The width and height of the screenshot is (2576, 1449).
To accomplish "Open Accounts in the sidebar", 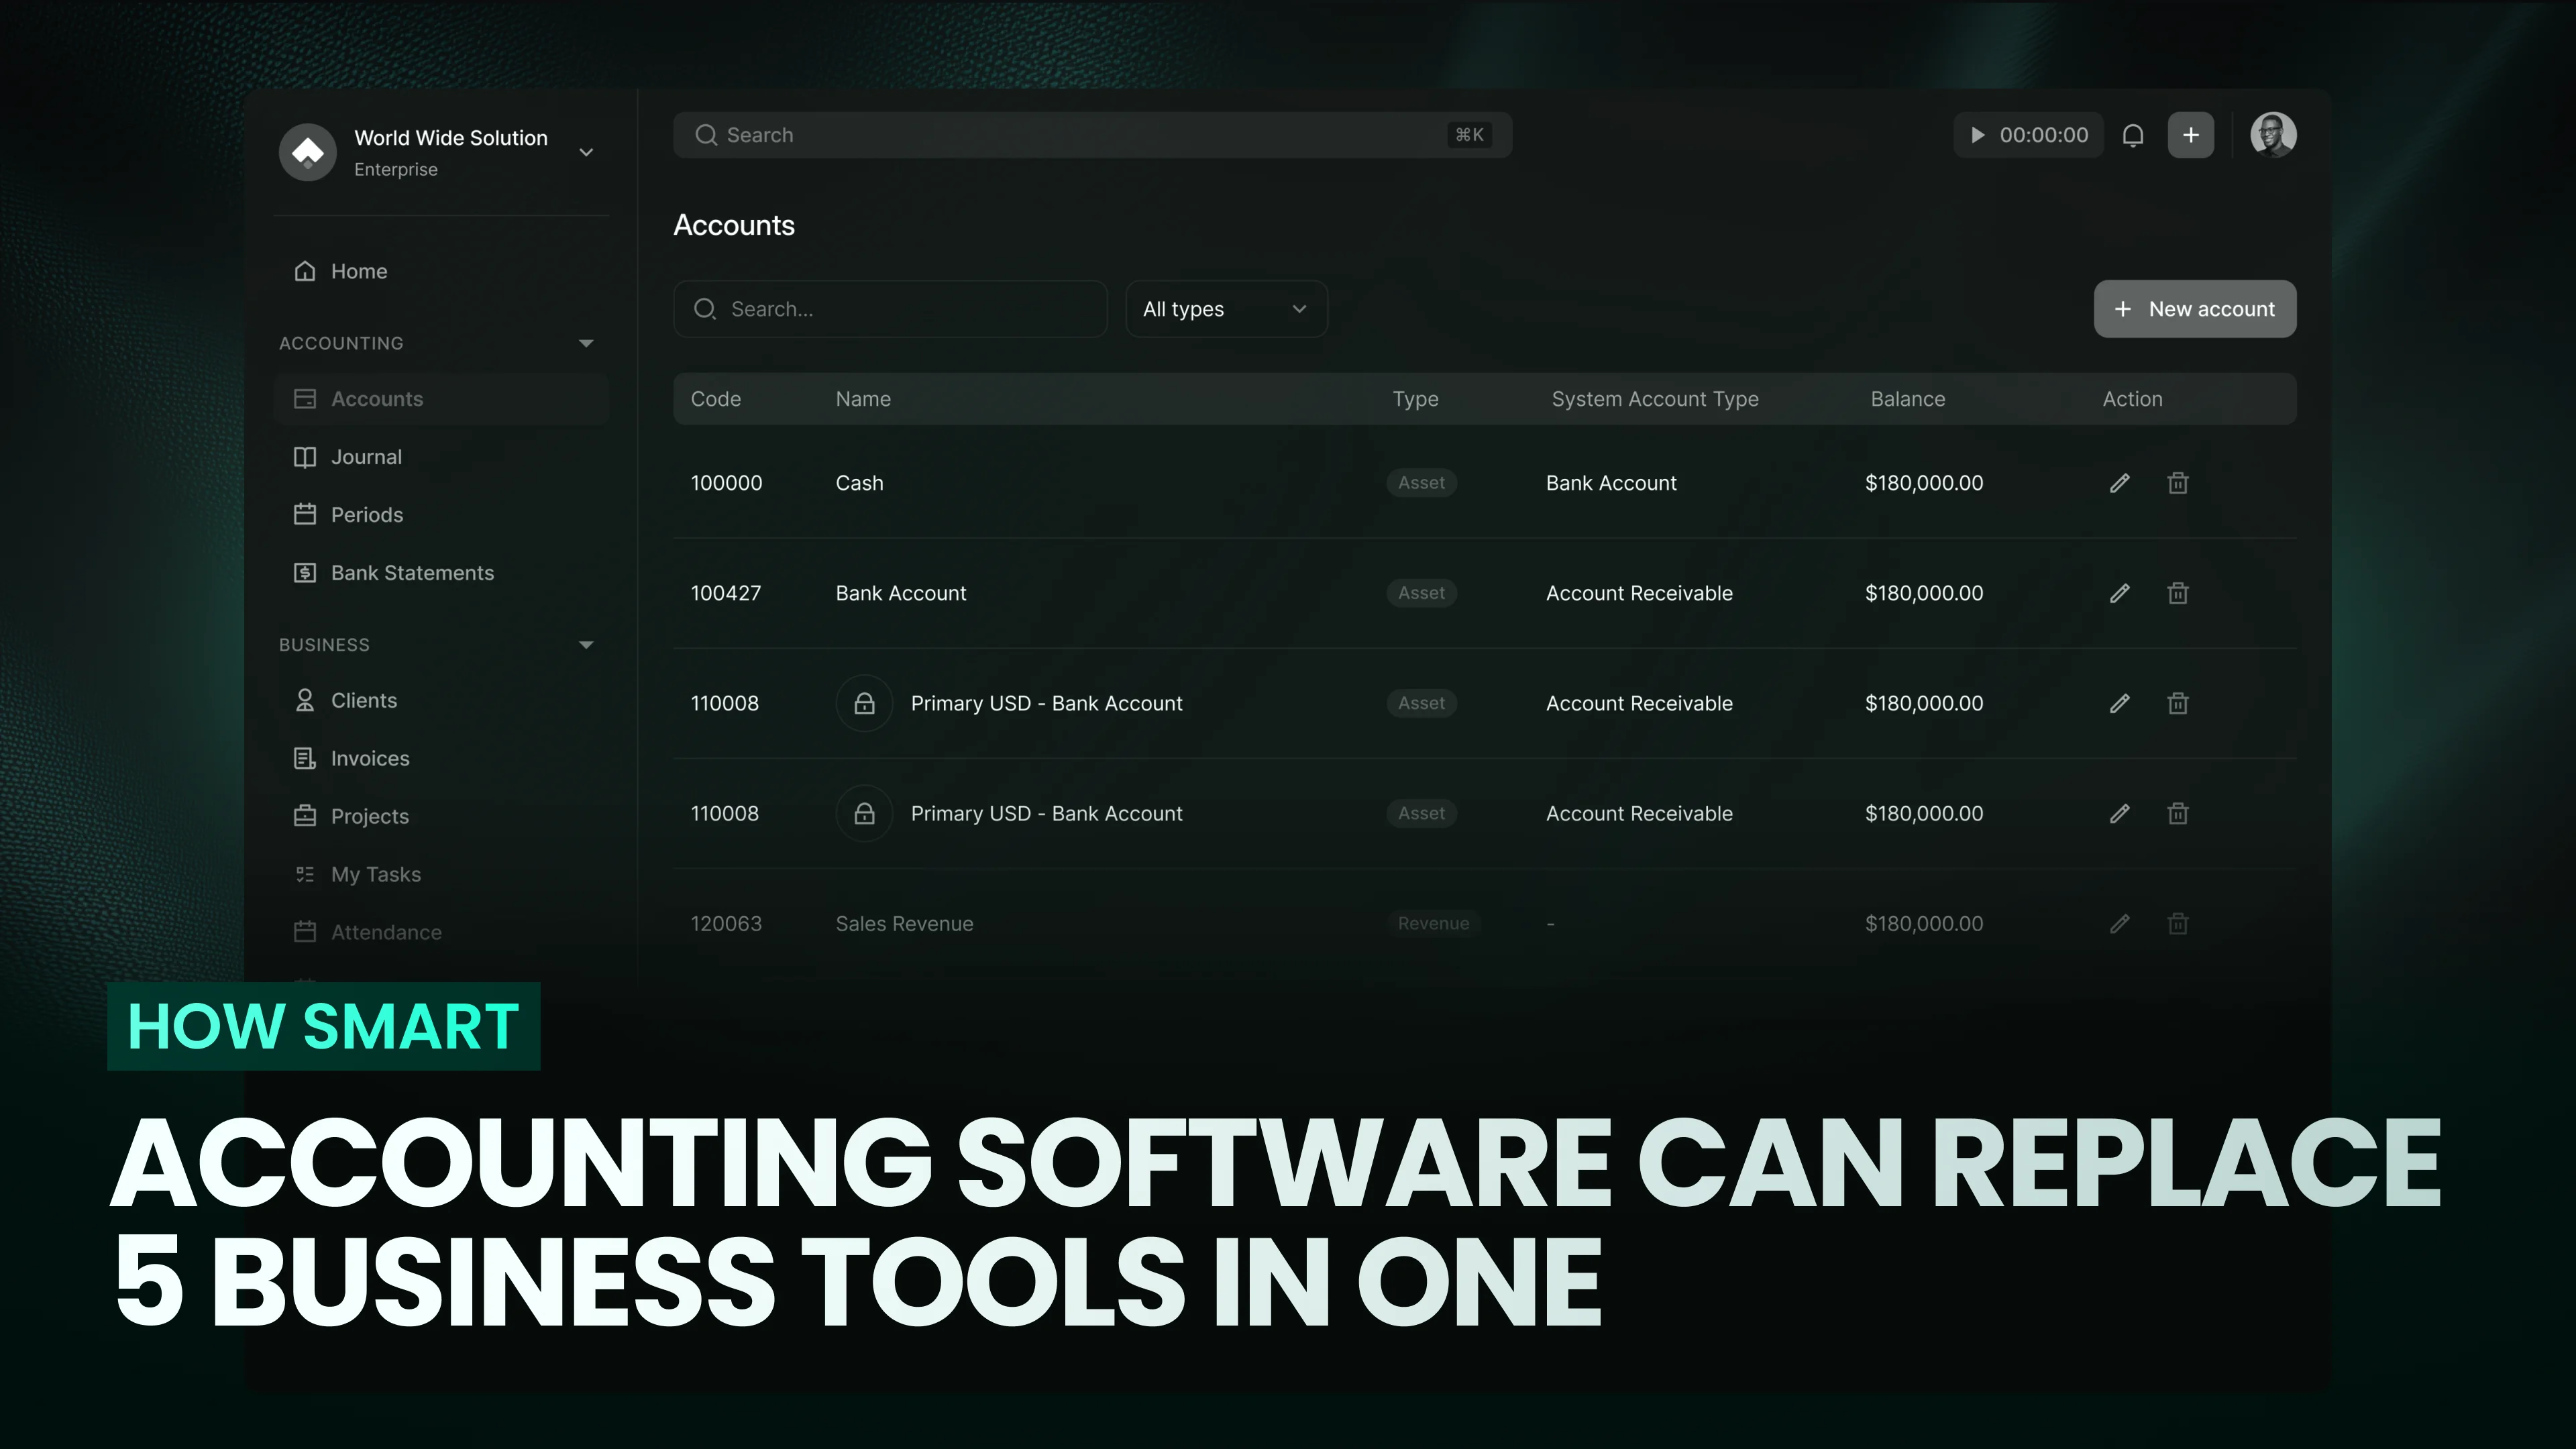I will 441,399.
